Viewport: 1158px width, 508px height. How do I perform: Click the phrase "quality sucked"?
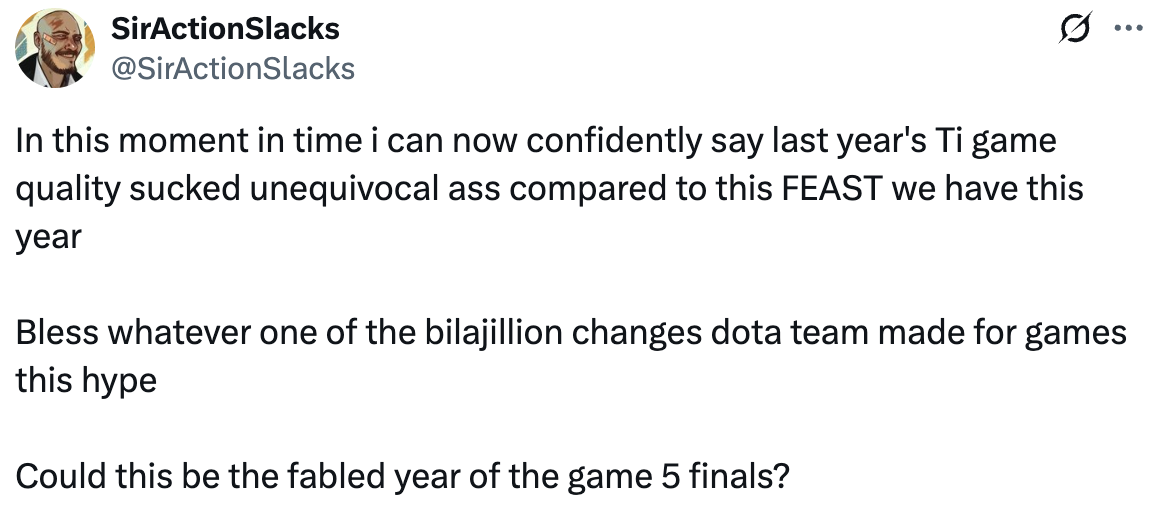[x=128, y=190]
